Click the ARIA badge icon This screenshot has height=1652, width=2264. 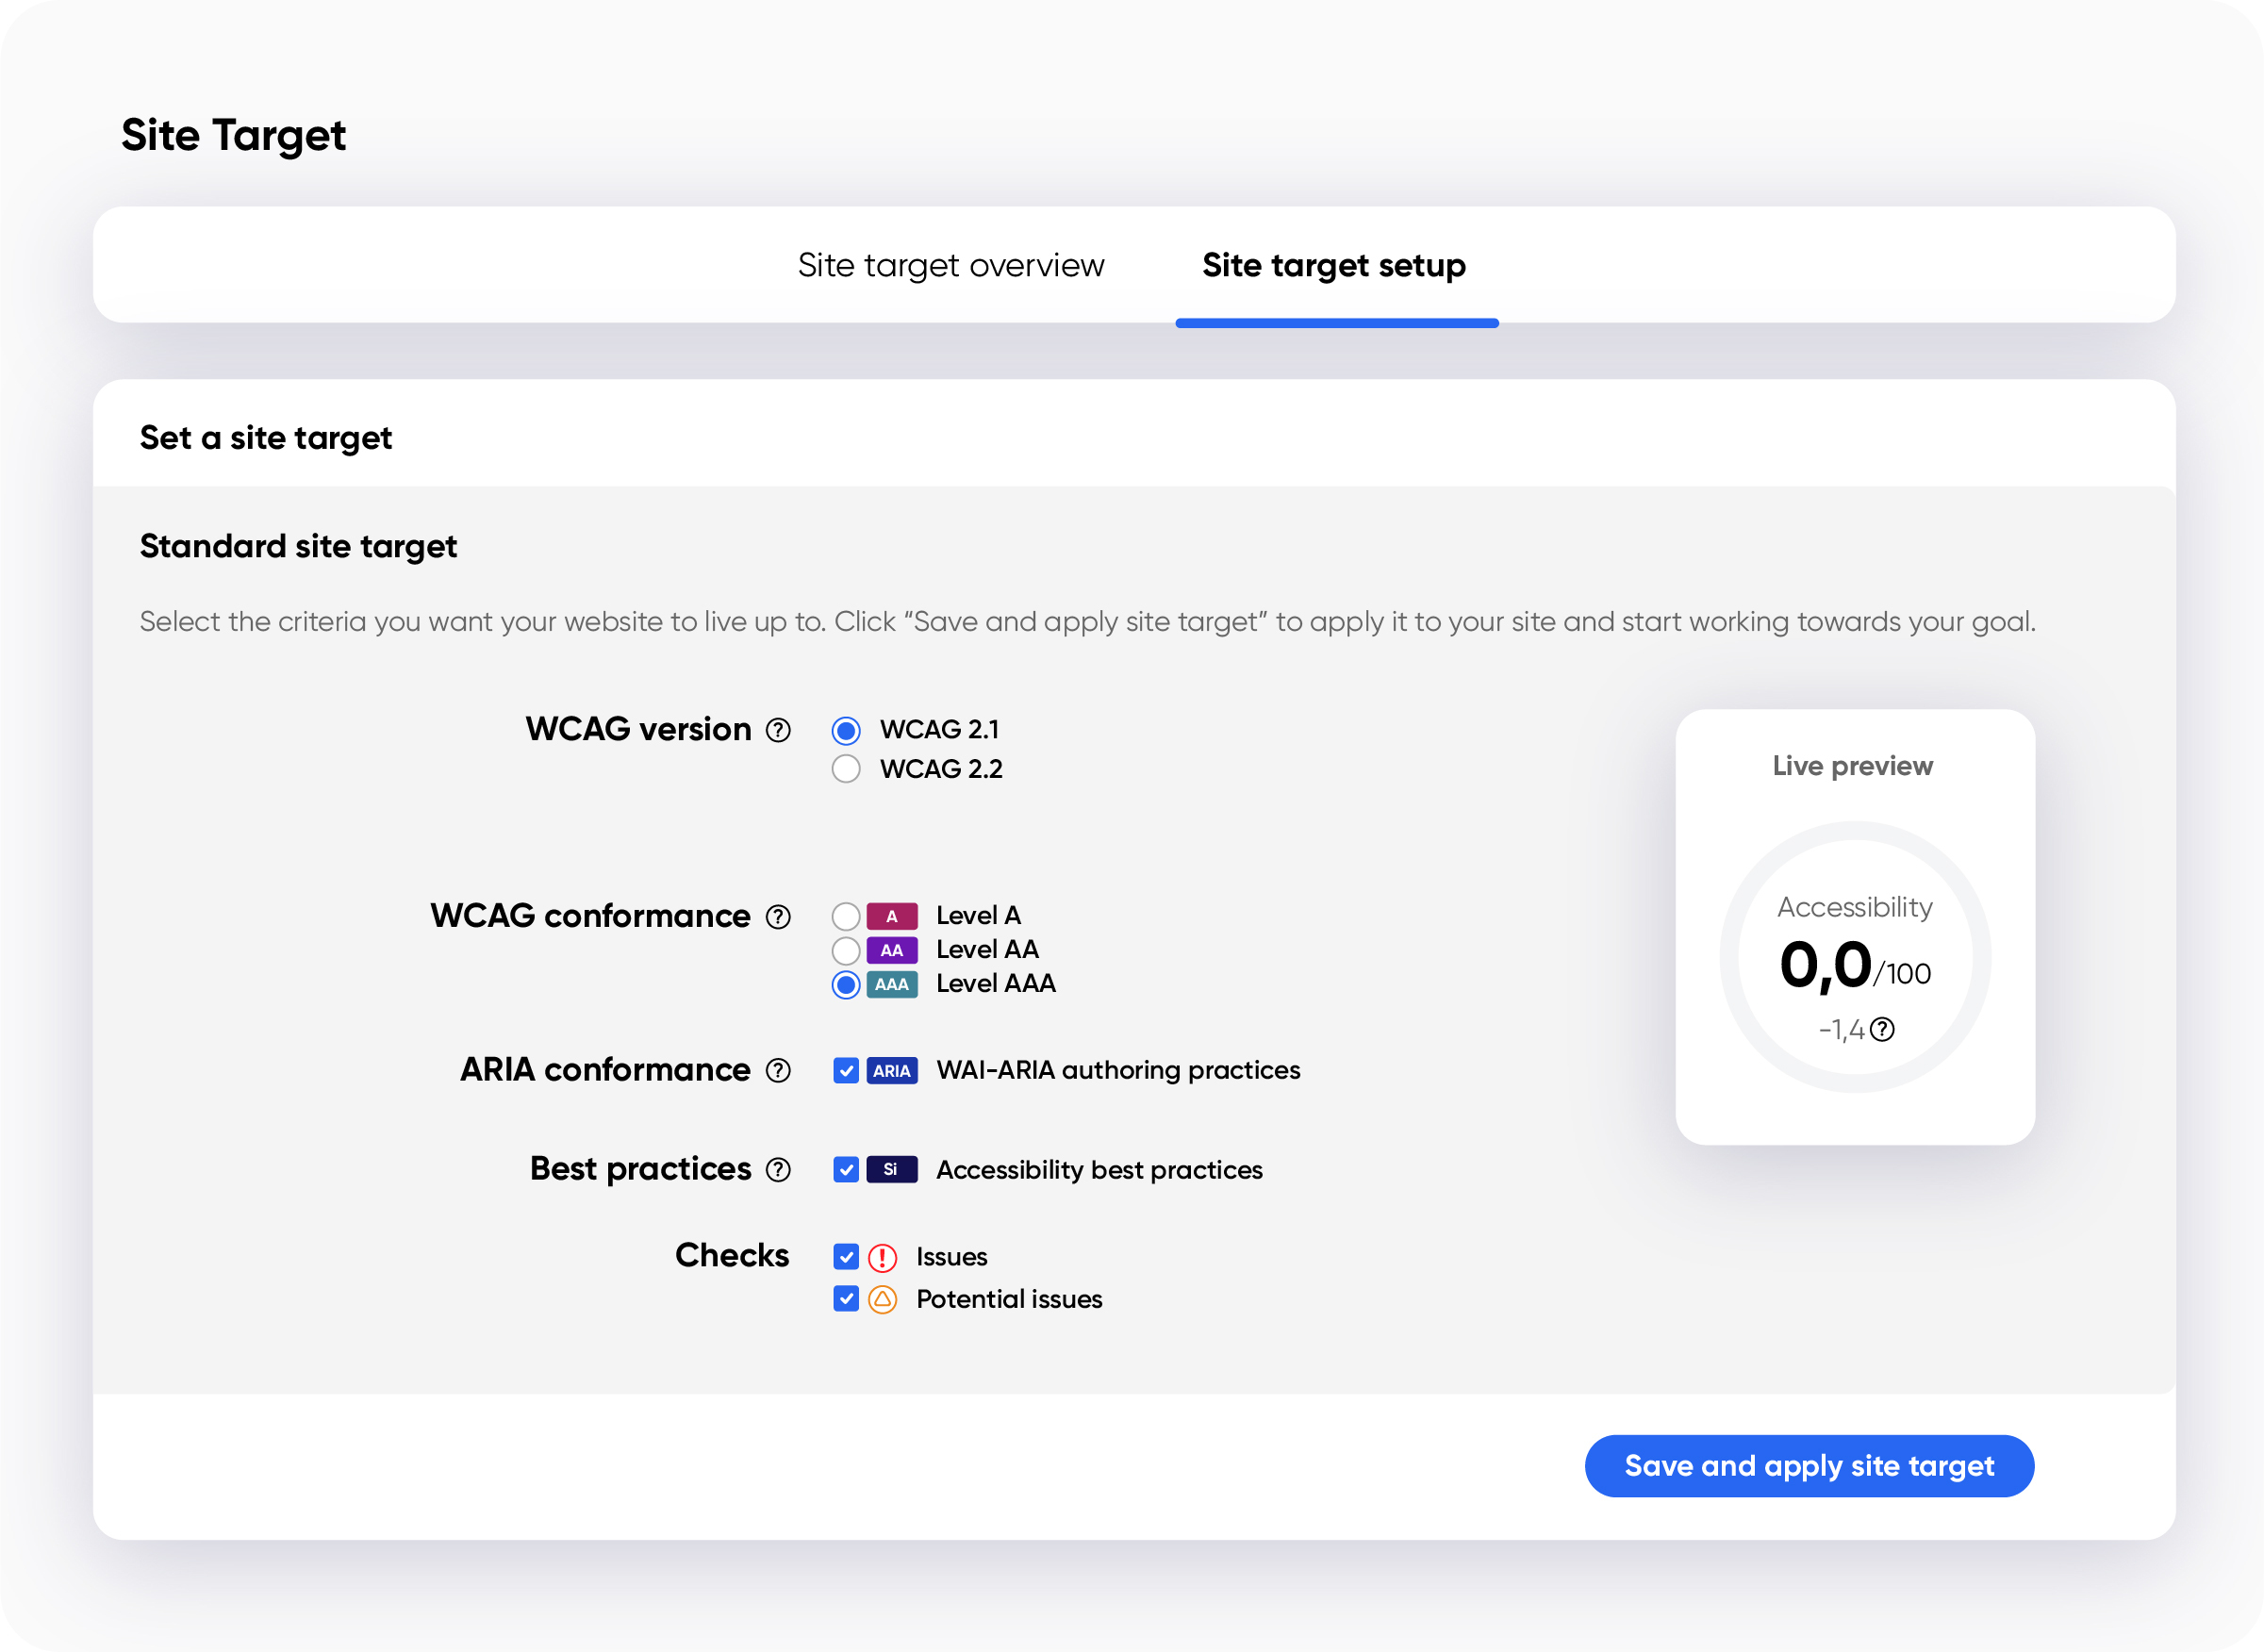[x=891, y=1070]
